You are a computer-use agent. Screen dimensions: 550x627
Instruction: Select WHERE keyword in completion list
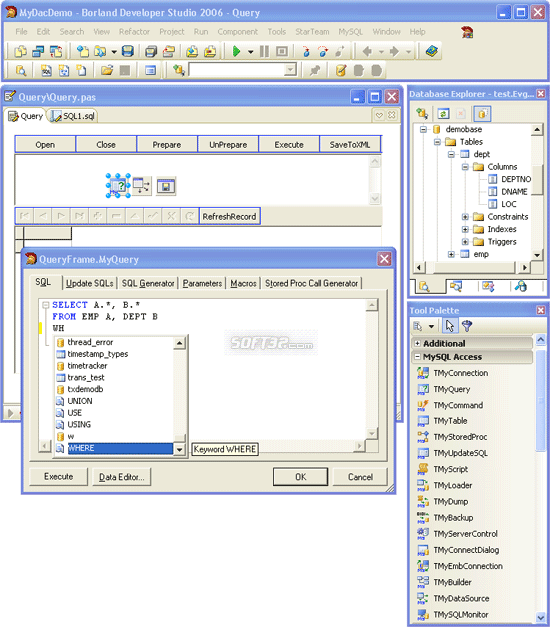coord(114,448)
